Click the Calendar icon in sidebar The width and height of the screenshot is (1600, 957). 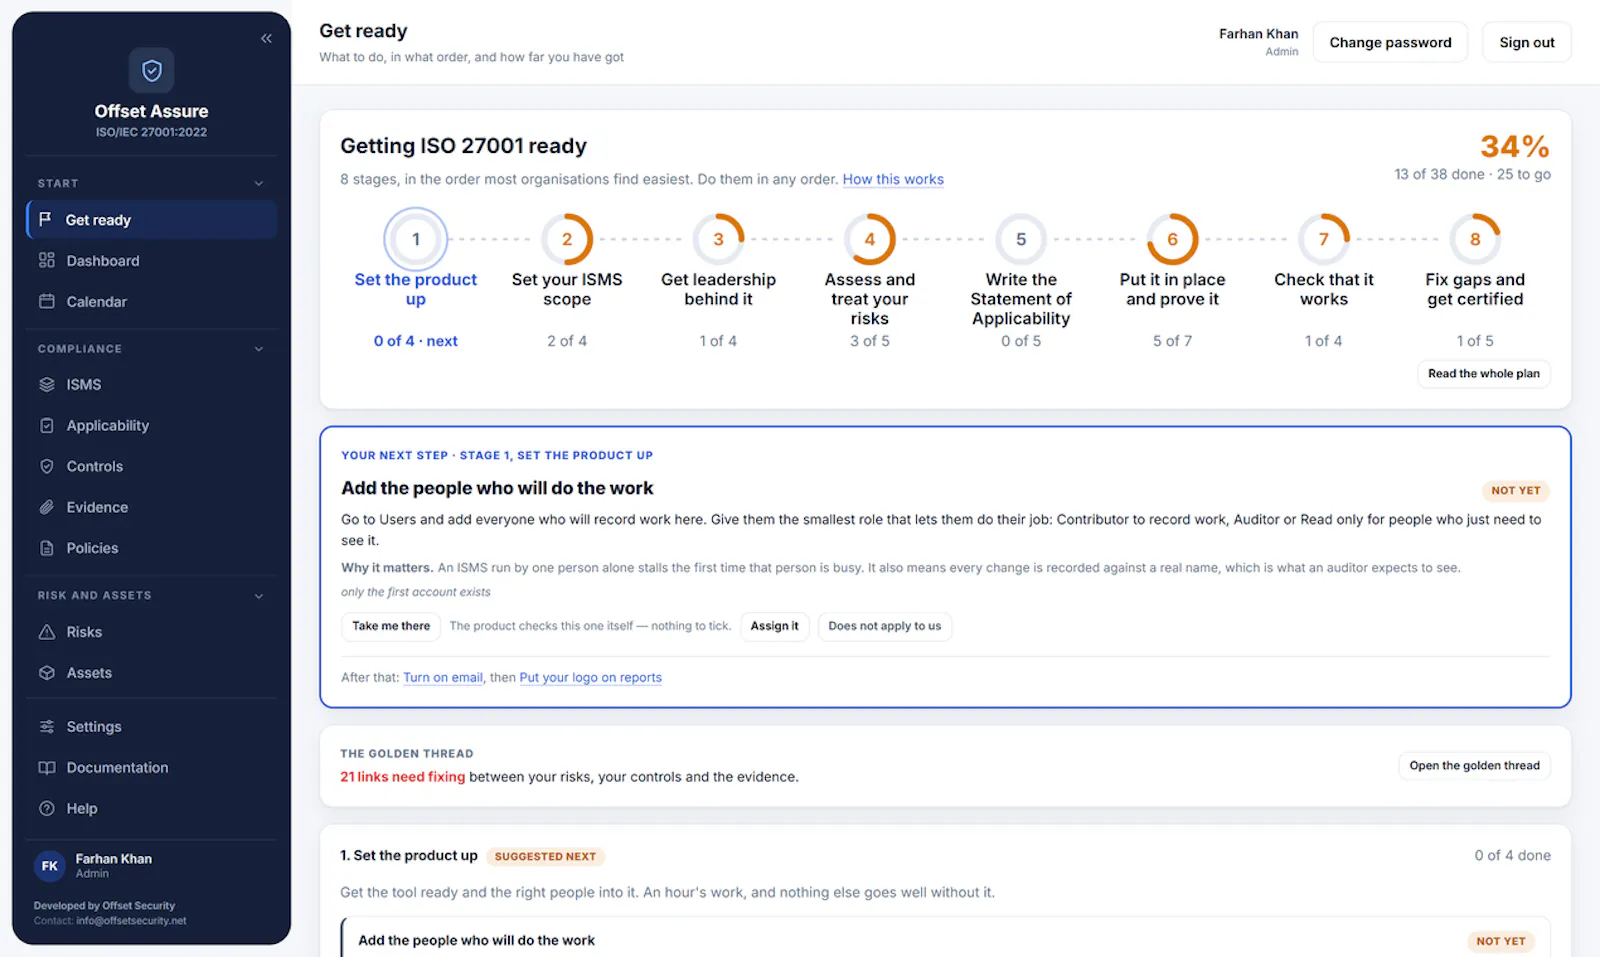pyautogui.click(x=46, y=301)
